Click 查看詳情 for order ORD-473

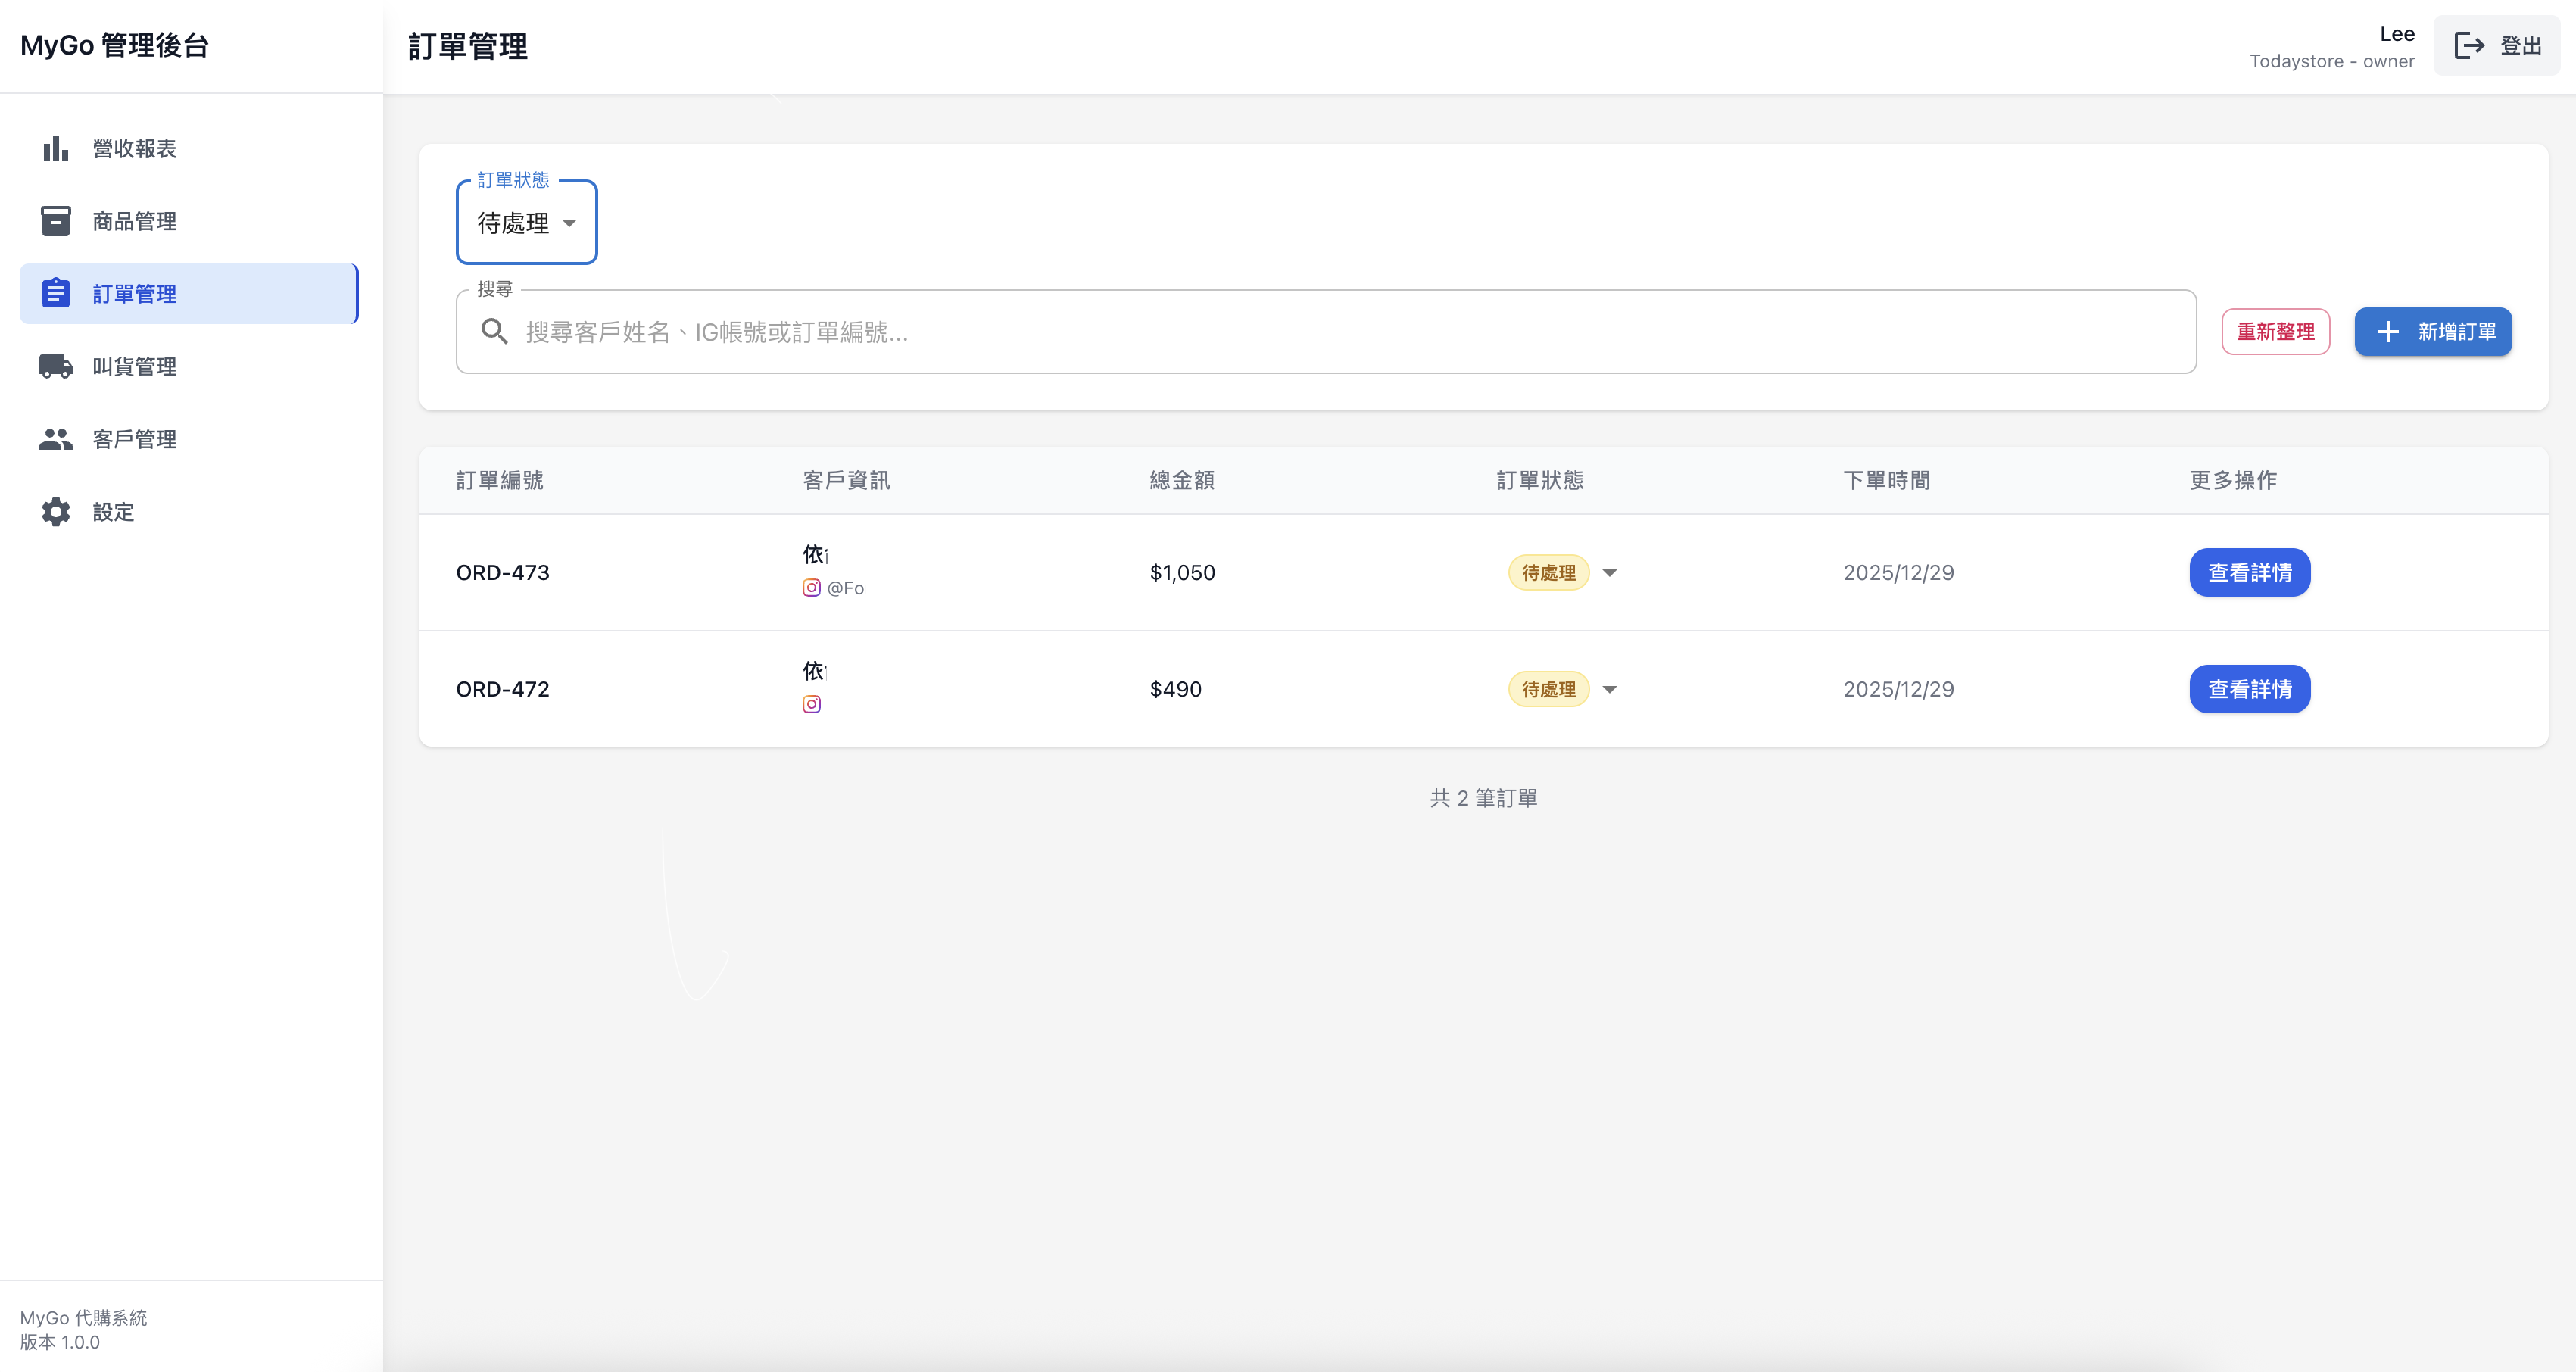(2250, 572)
